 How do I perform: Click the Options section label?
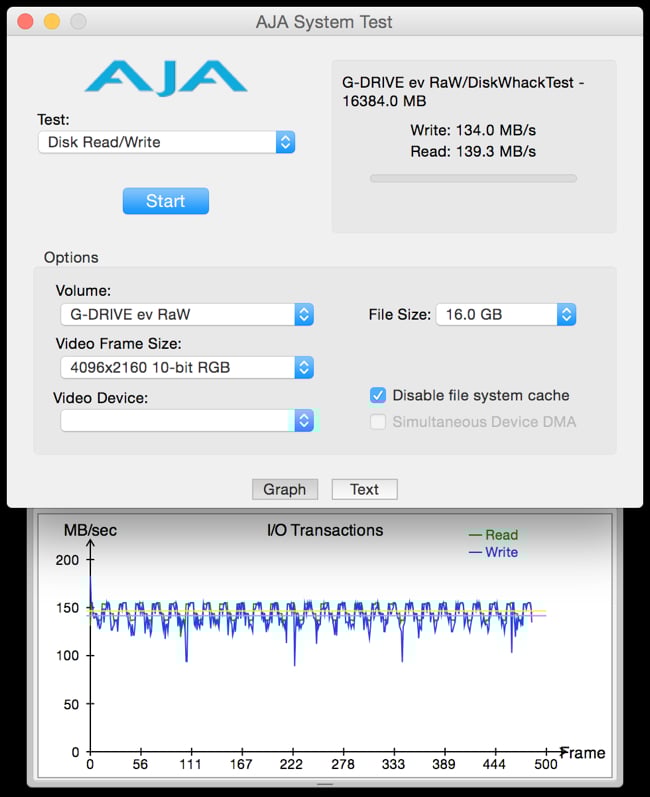[71, 257]
